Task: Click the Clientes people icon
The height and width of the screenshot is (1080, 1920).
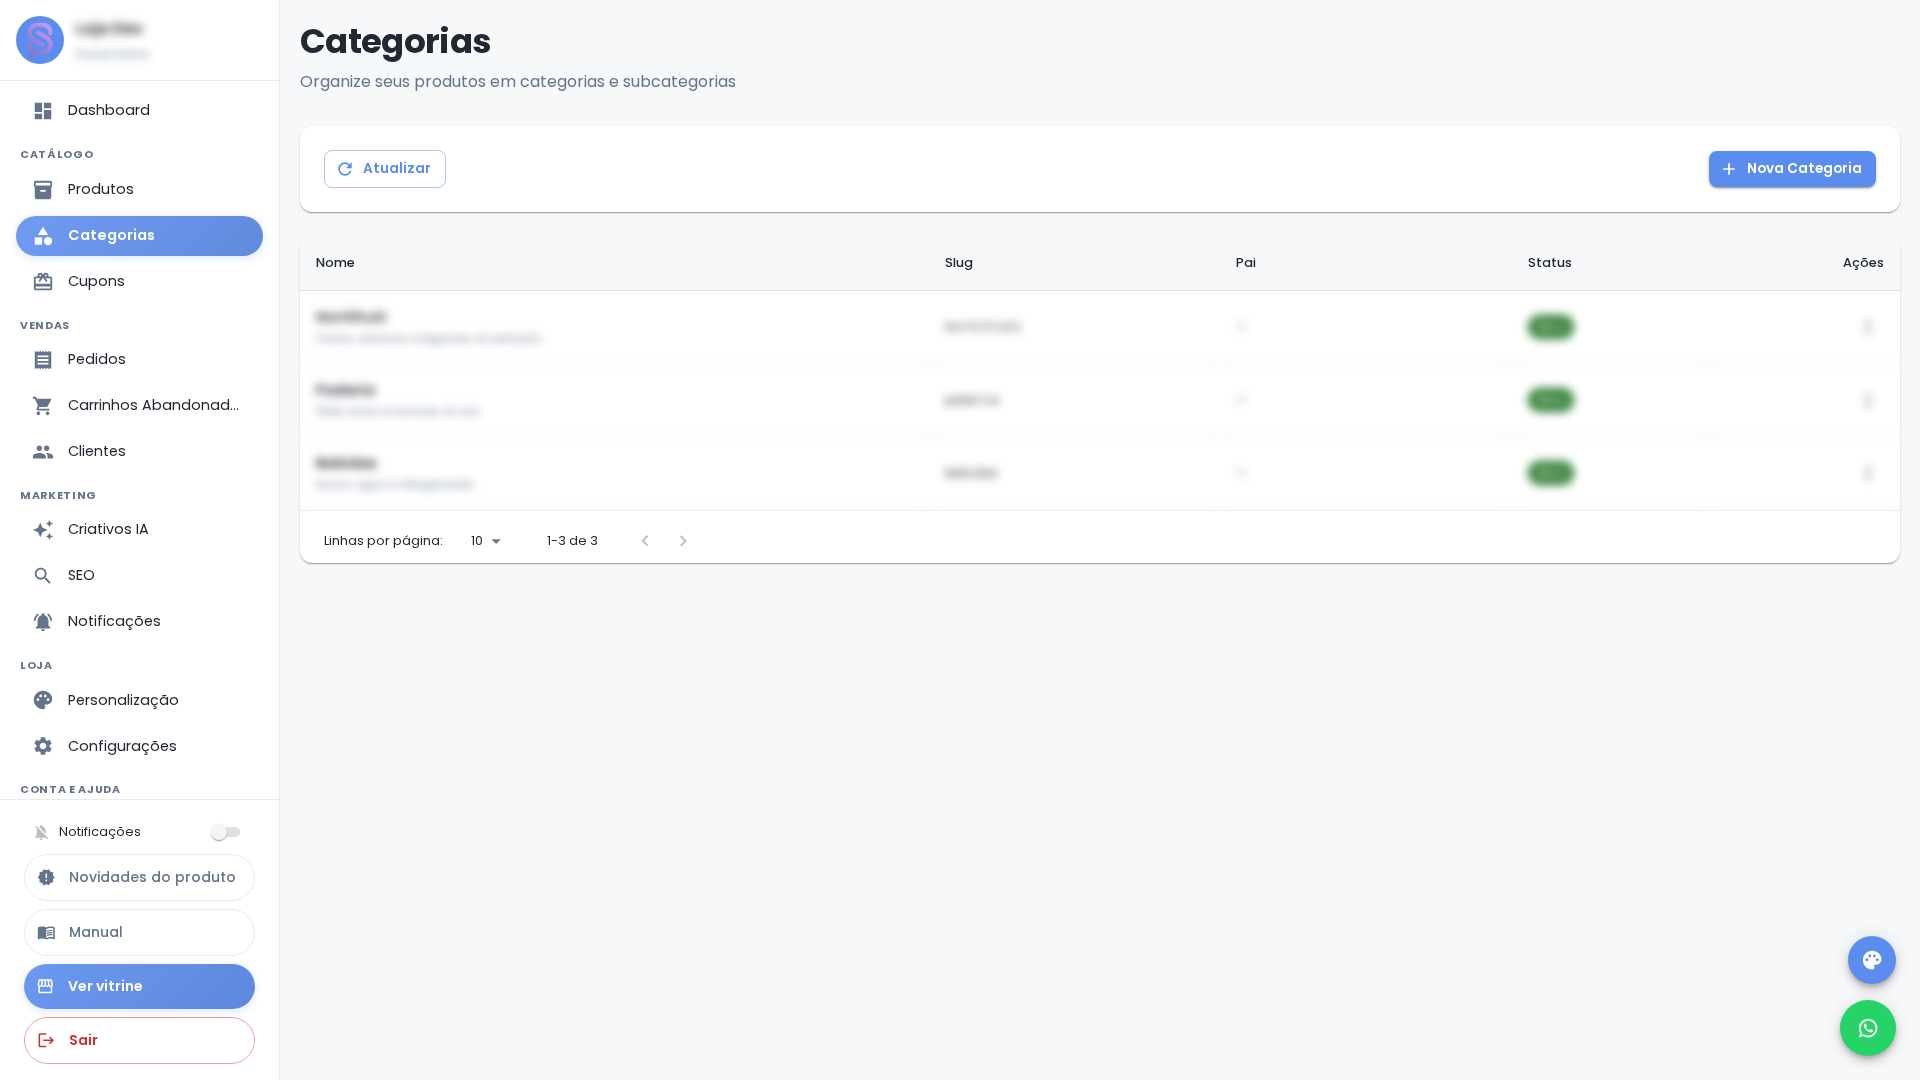Action: 43,452
